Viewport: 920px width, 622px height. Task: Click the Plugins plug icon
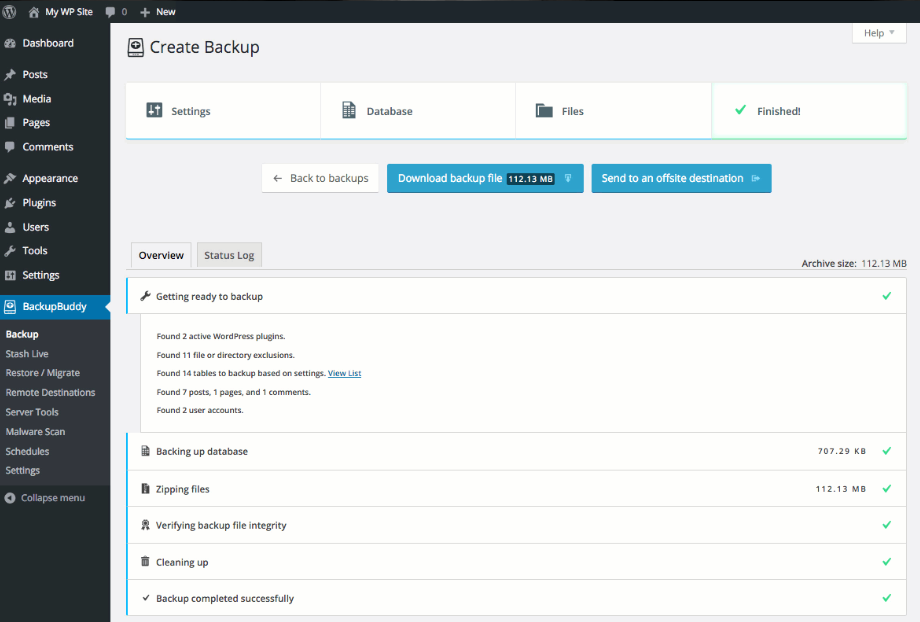coord(10,203)
